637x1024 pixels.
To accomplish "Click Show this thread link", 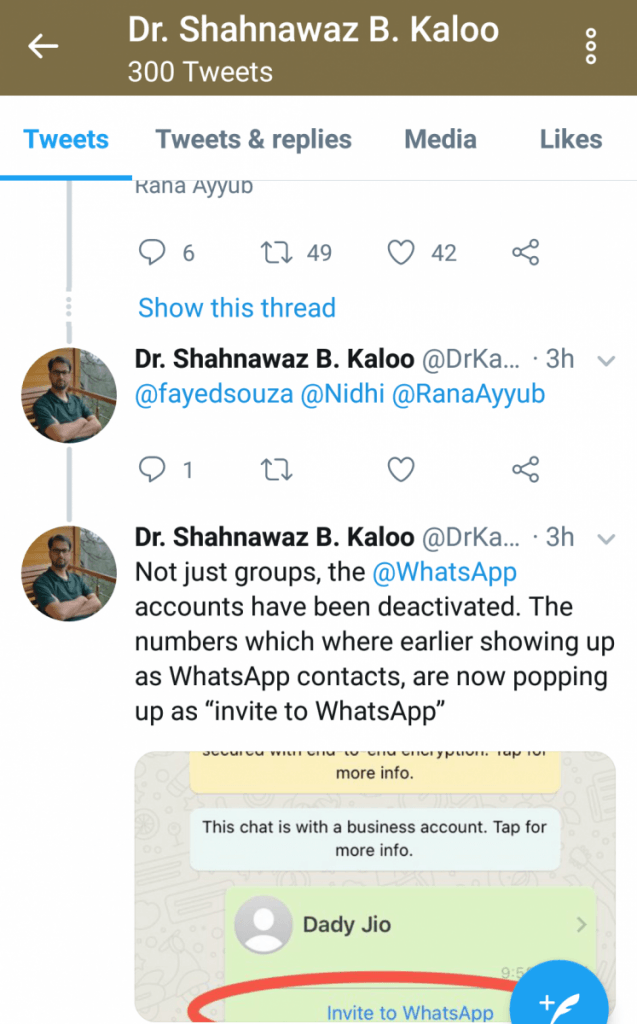I will (x=236, y=308).
